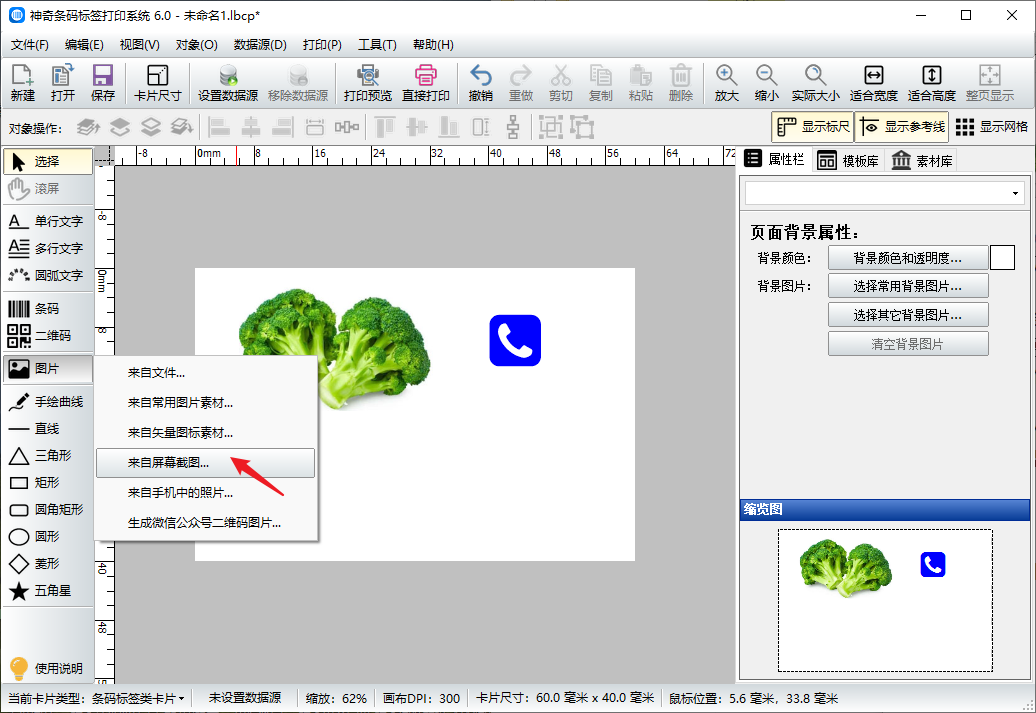Open the 帮助(H) menu
The width and height of the screenshot is (1036, 713).
tap(433, 45)
